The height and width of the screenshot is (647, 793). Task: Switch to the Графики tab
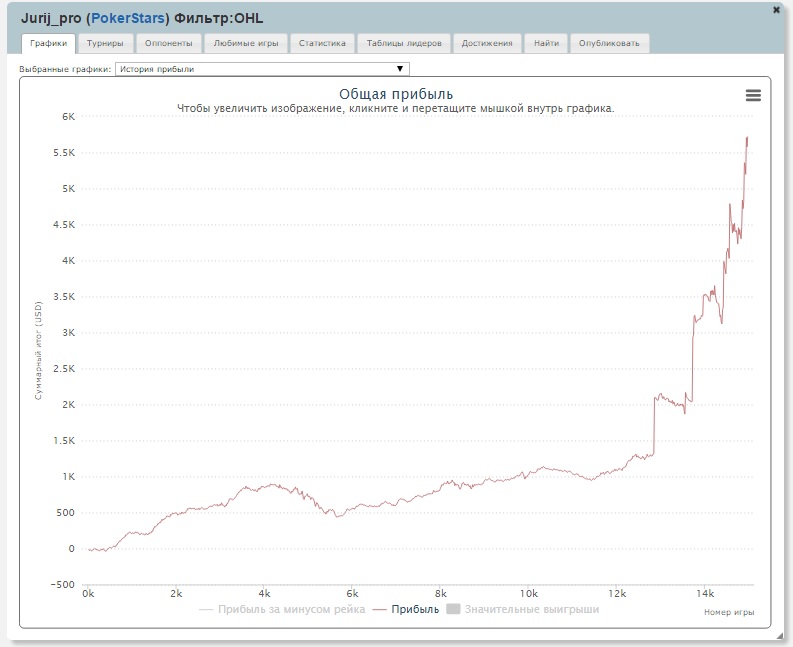(49, 44)
